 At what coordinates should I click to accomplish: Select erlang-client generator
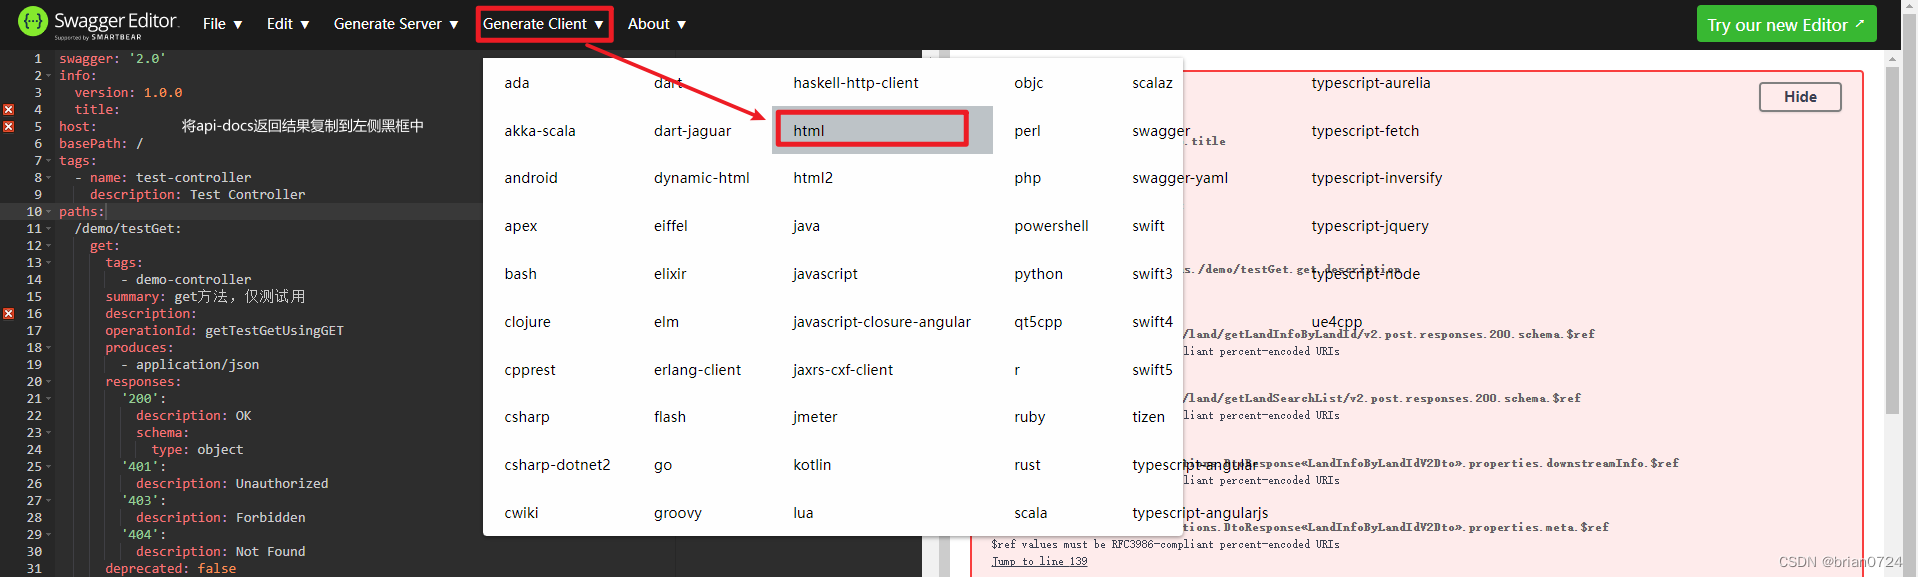(697, 370)
